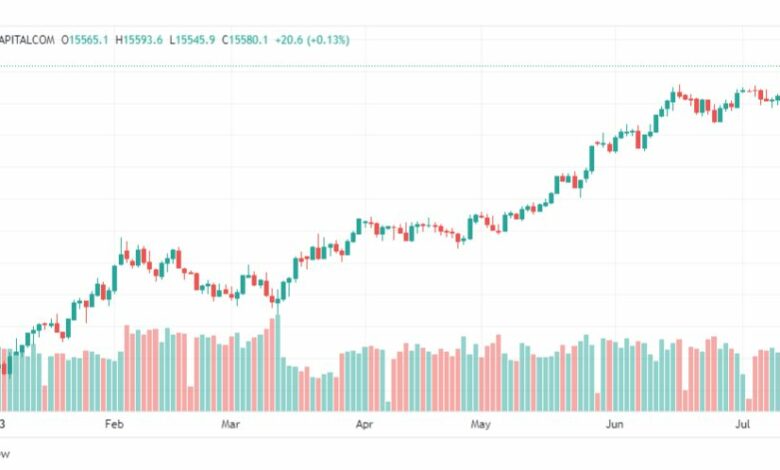This screenshot has width=780, height=470.
Task: Click the May label on time axis
Action: (482, 424)
